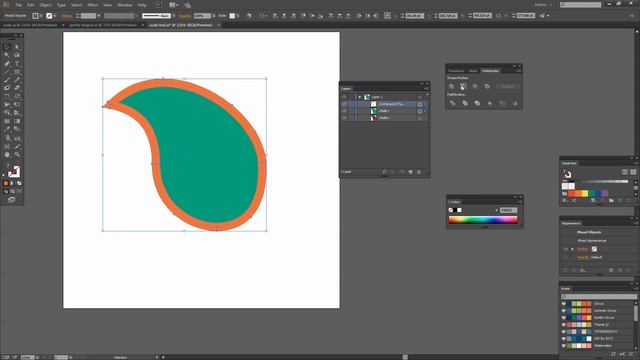
Task: Click the Expand button in Pathfinder panel
Action: (507, 86)
